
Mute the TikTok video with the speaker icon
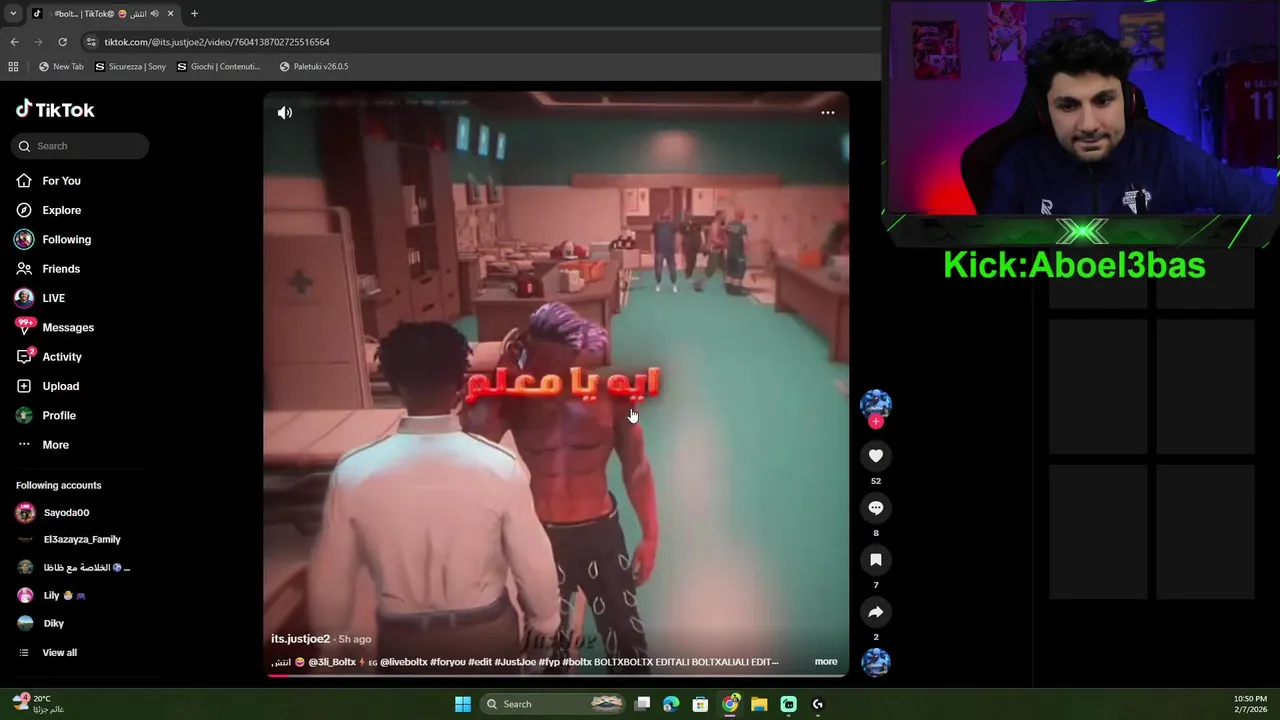[285, 113]
